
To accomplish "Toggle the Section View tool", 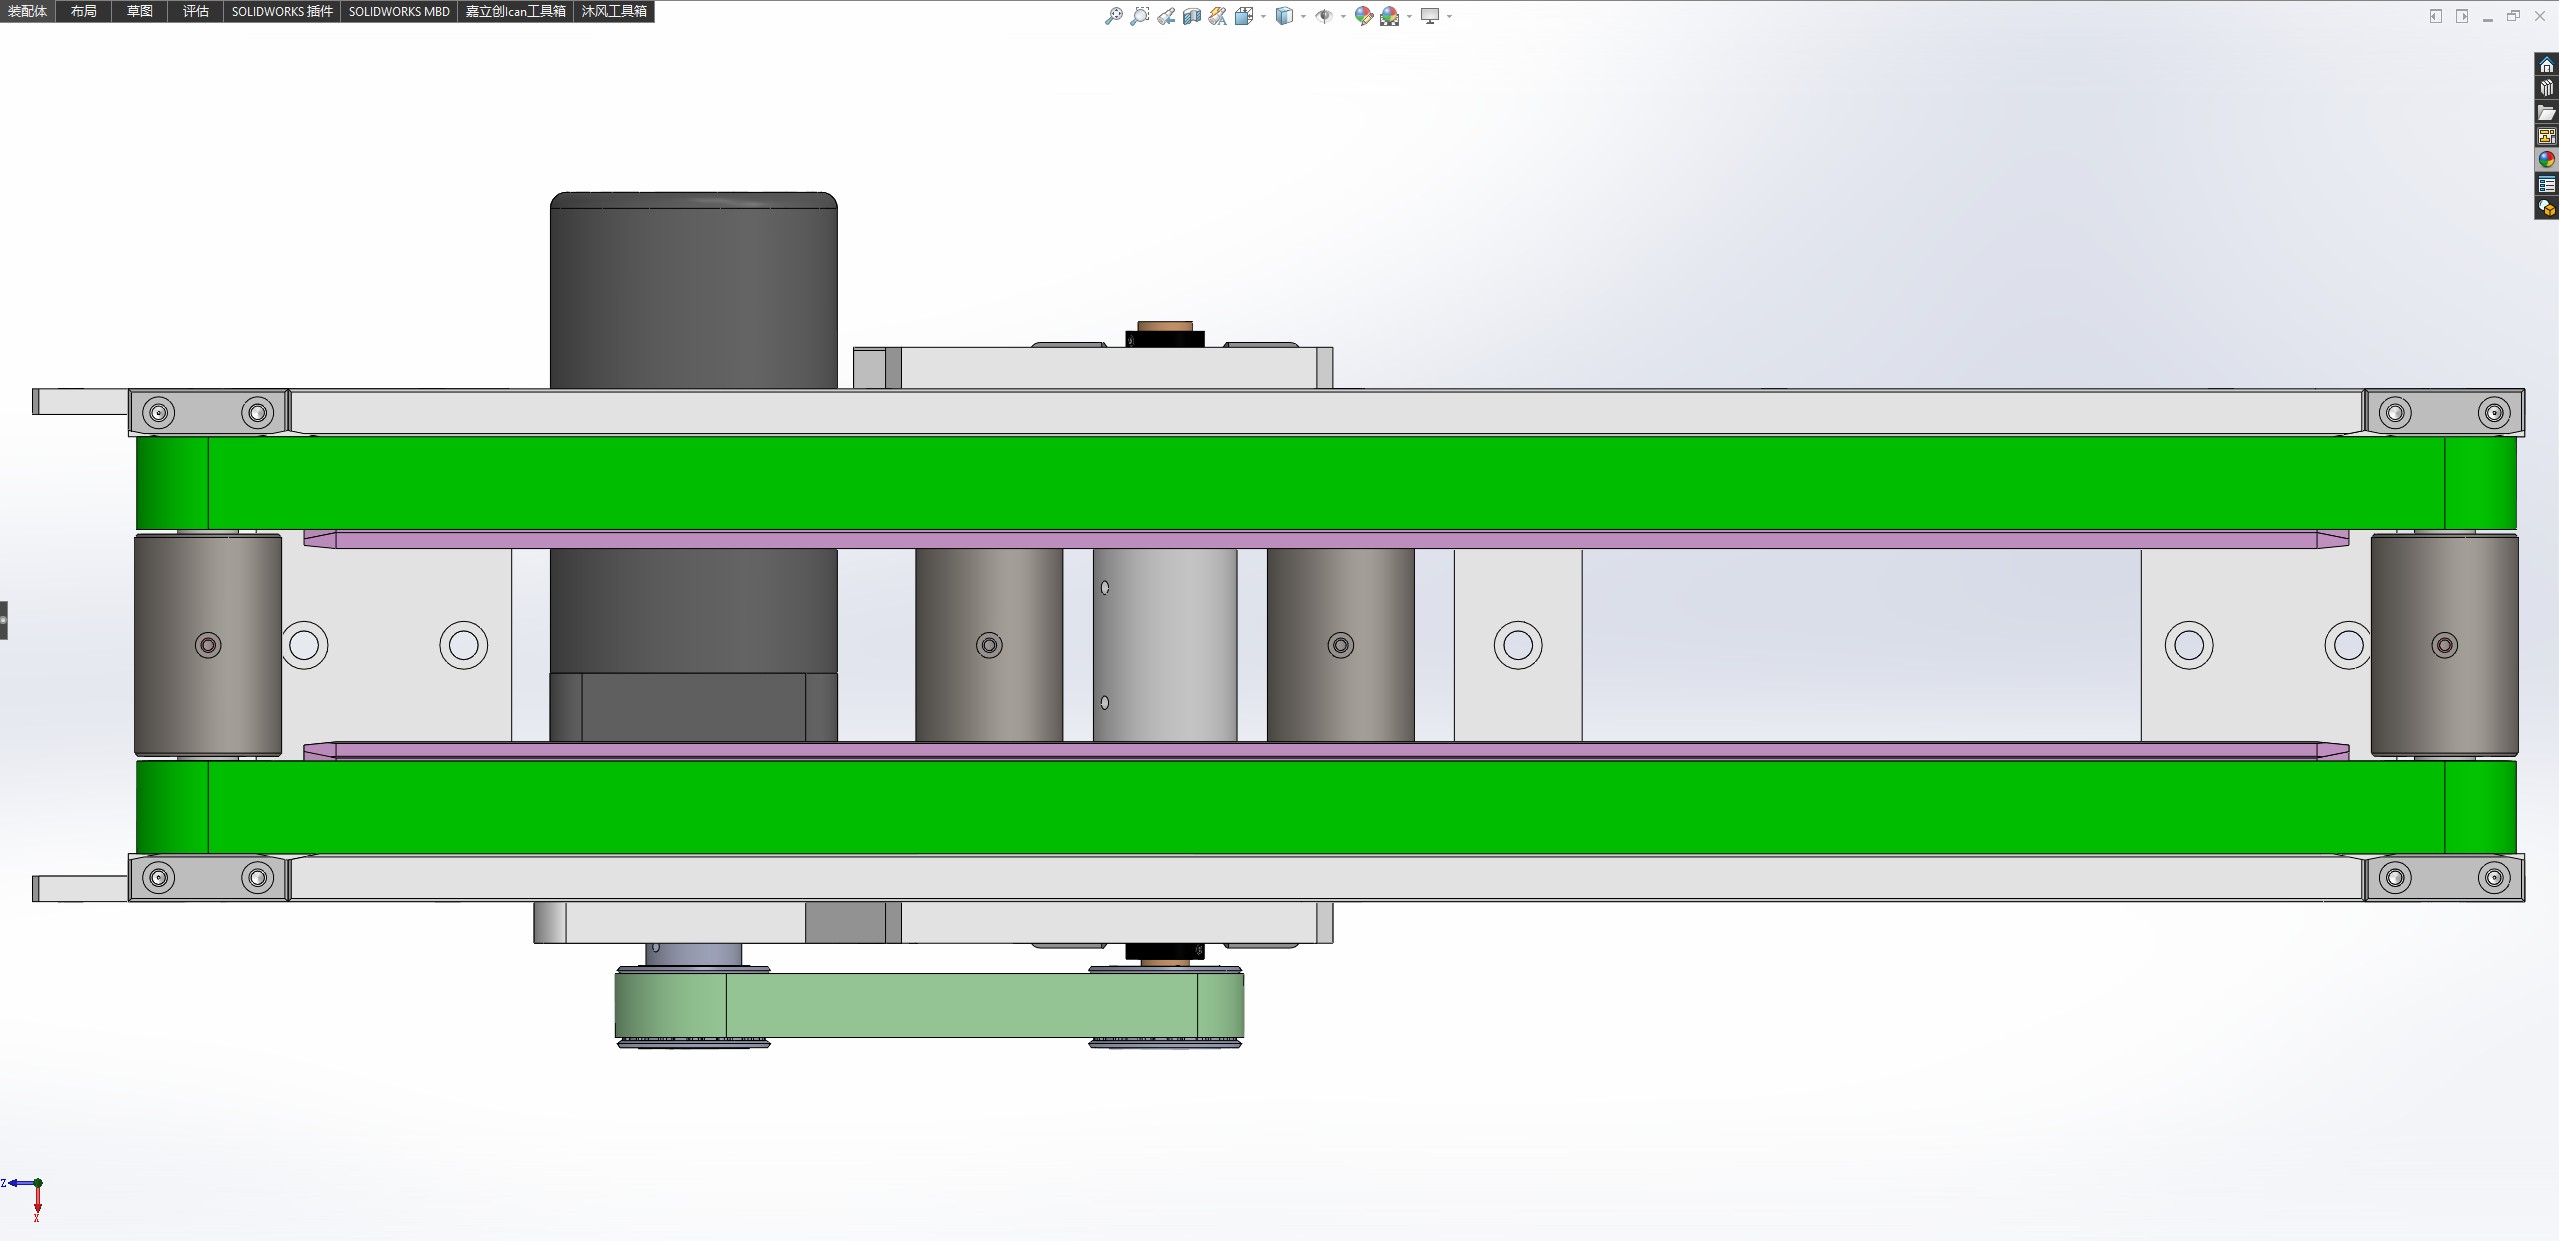I will coord(1191,16).
